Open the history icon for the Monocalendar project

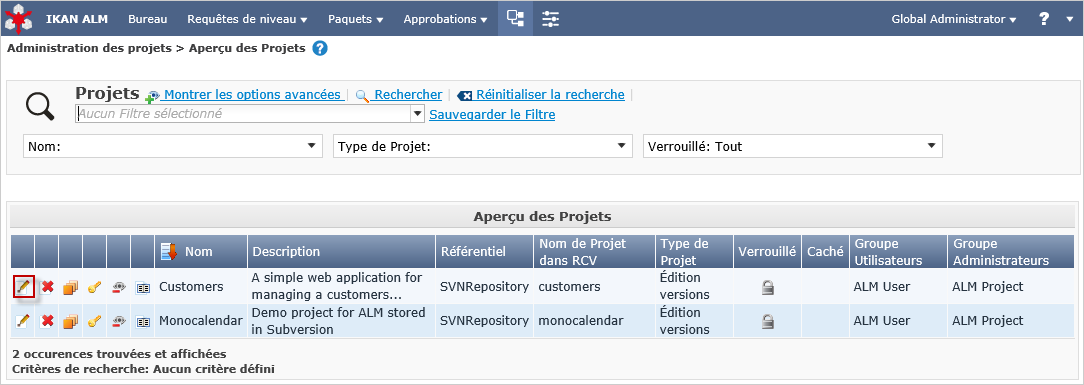[142, 321]
